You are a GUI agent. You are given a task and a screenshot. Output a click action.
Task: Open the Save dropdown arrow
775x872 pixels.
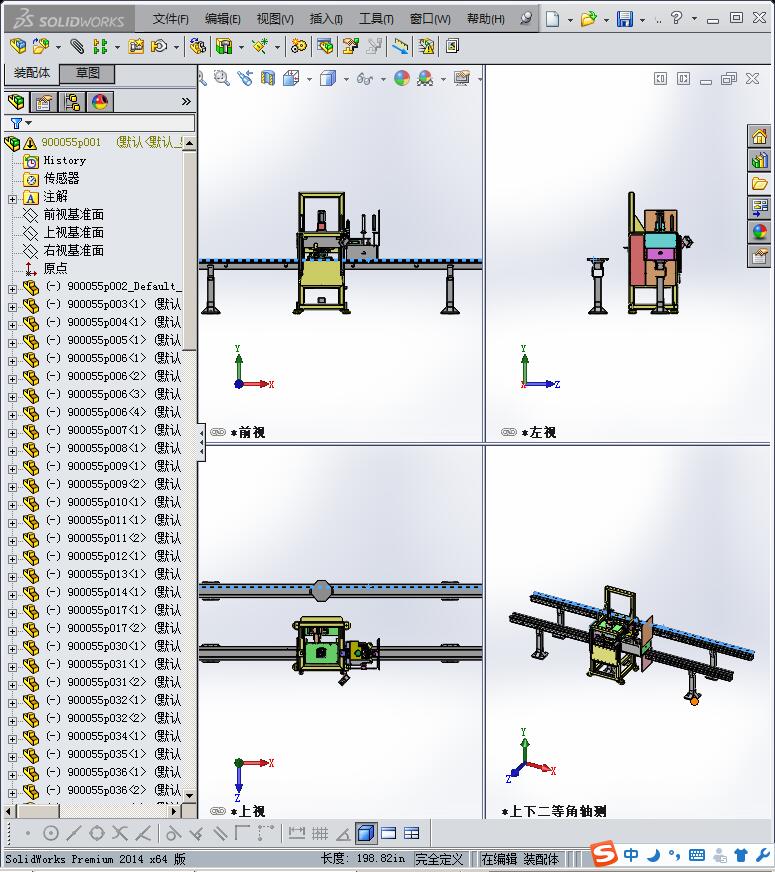click(643, 19)
